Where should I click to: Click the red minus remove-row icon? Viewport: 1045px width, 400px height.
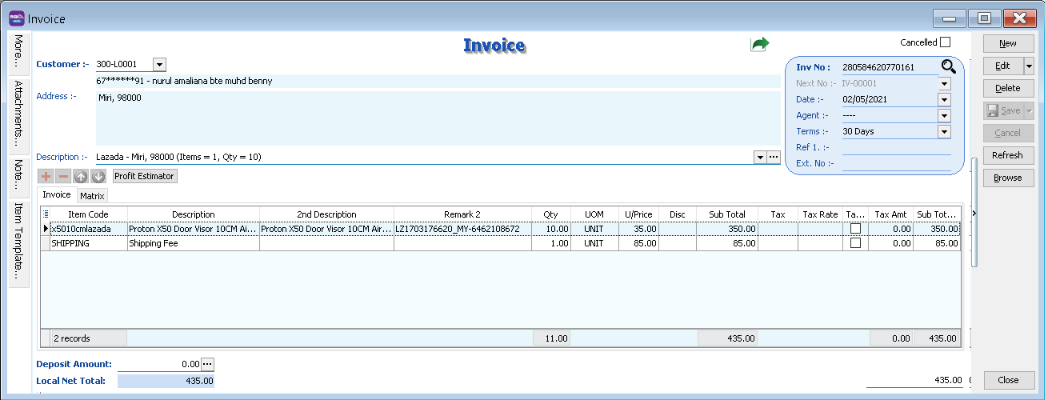click(x=63, y=176)
